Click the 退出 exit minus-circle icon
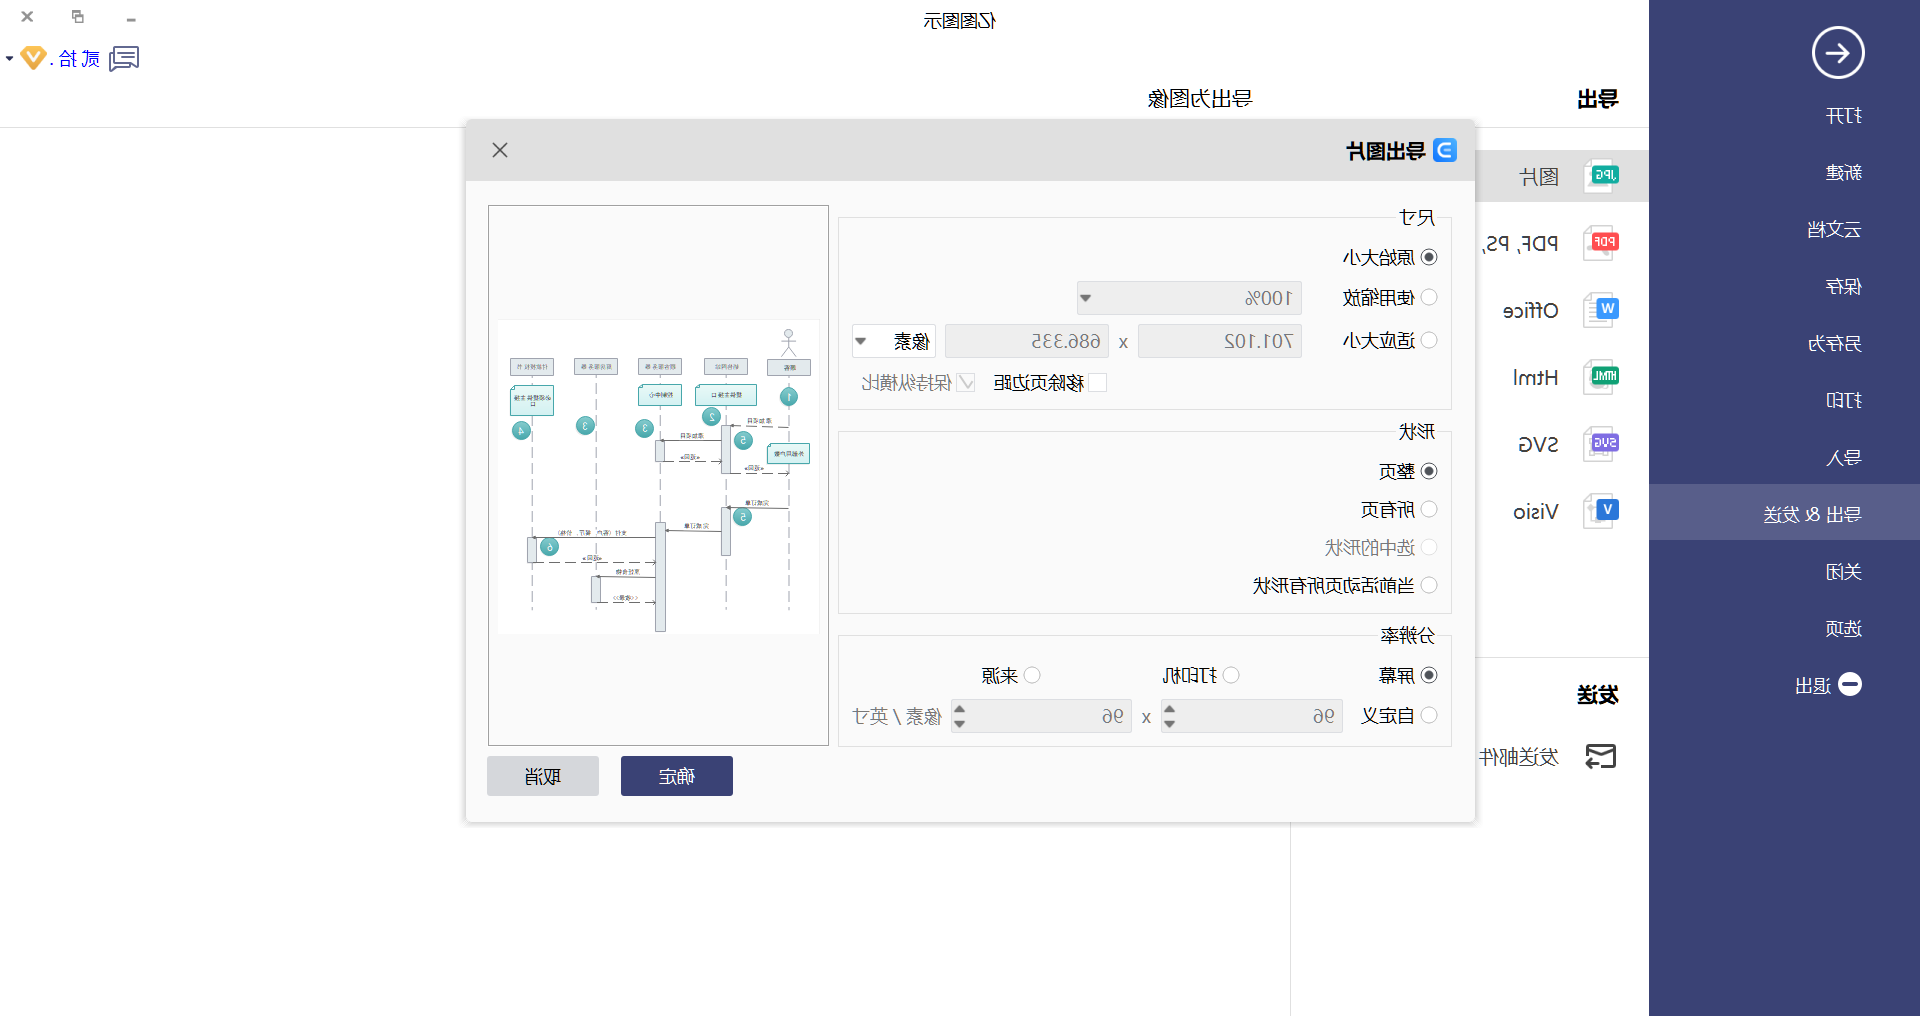This screenshot has height=1016, width=1920. [1850, 684]
